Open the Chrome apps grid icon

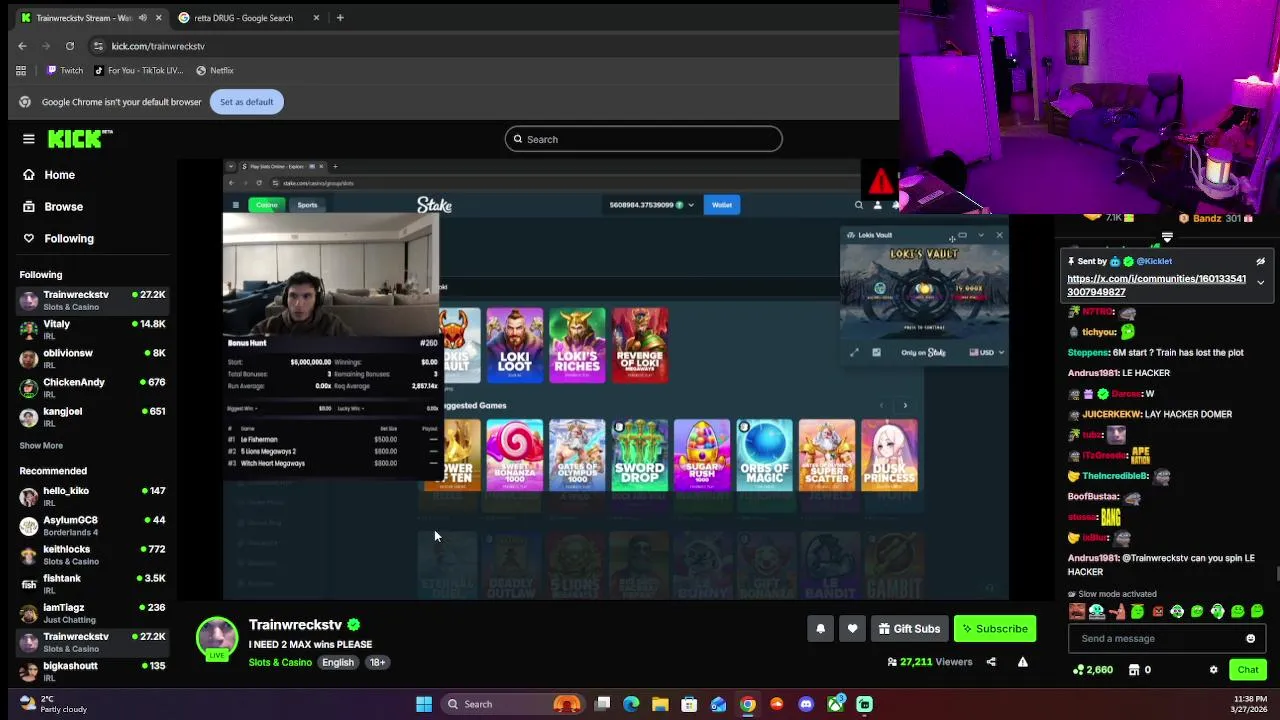[x=21, y=71]
